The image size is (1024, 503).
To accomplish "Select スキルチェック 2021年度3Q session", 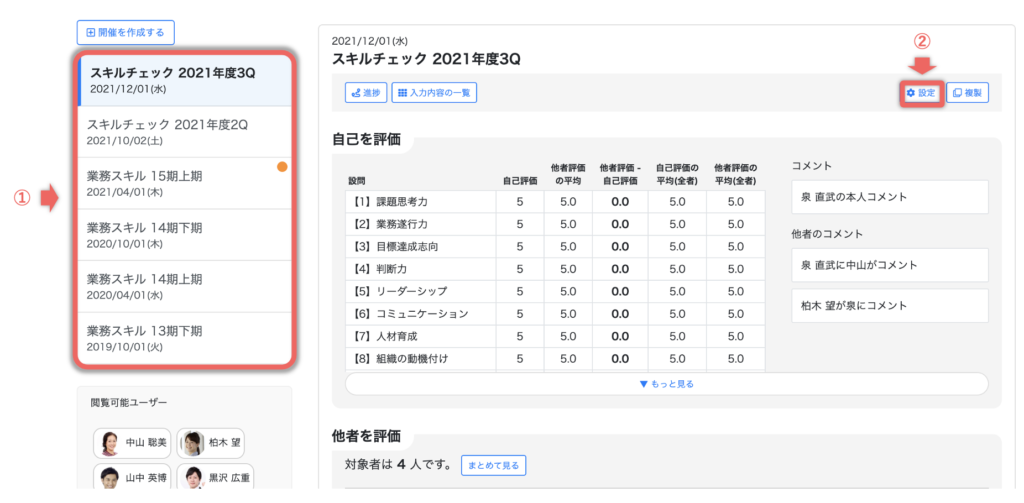I will (185, 80).
